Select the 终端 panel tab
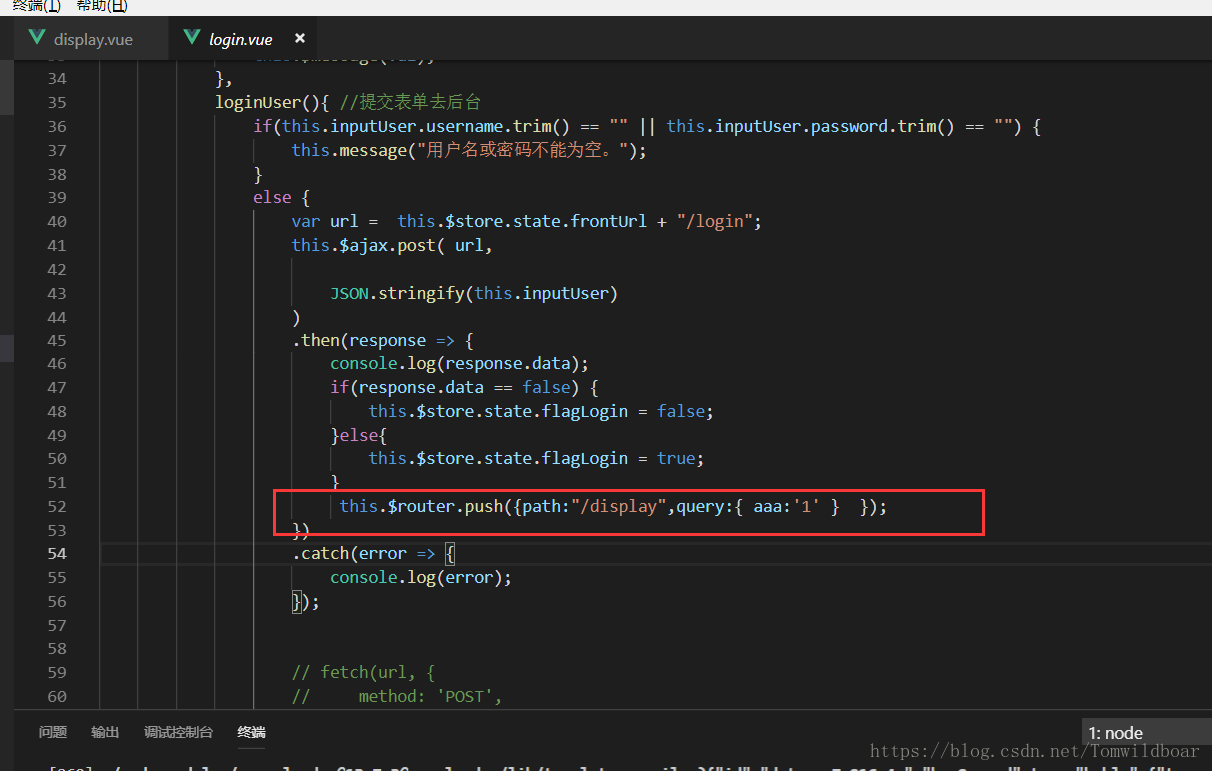Image resolution: width=1212 pixels, height=771 pixels. click(251, 732)
